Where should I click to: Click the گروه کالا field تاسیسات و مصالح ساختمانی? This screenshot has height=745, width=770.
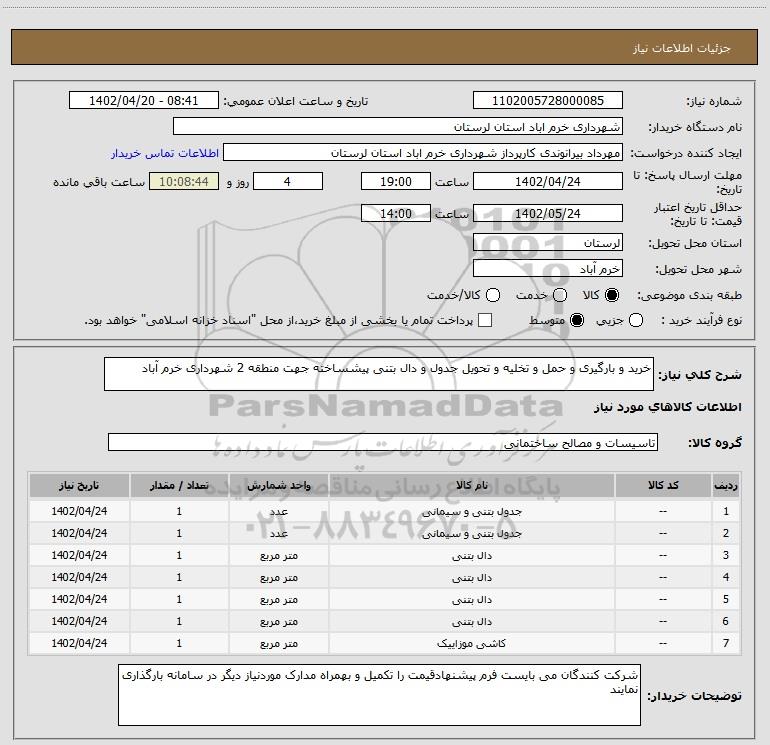tap(383, 442)
